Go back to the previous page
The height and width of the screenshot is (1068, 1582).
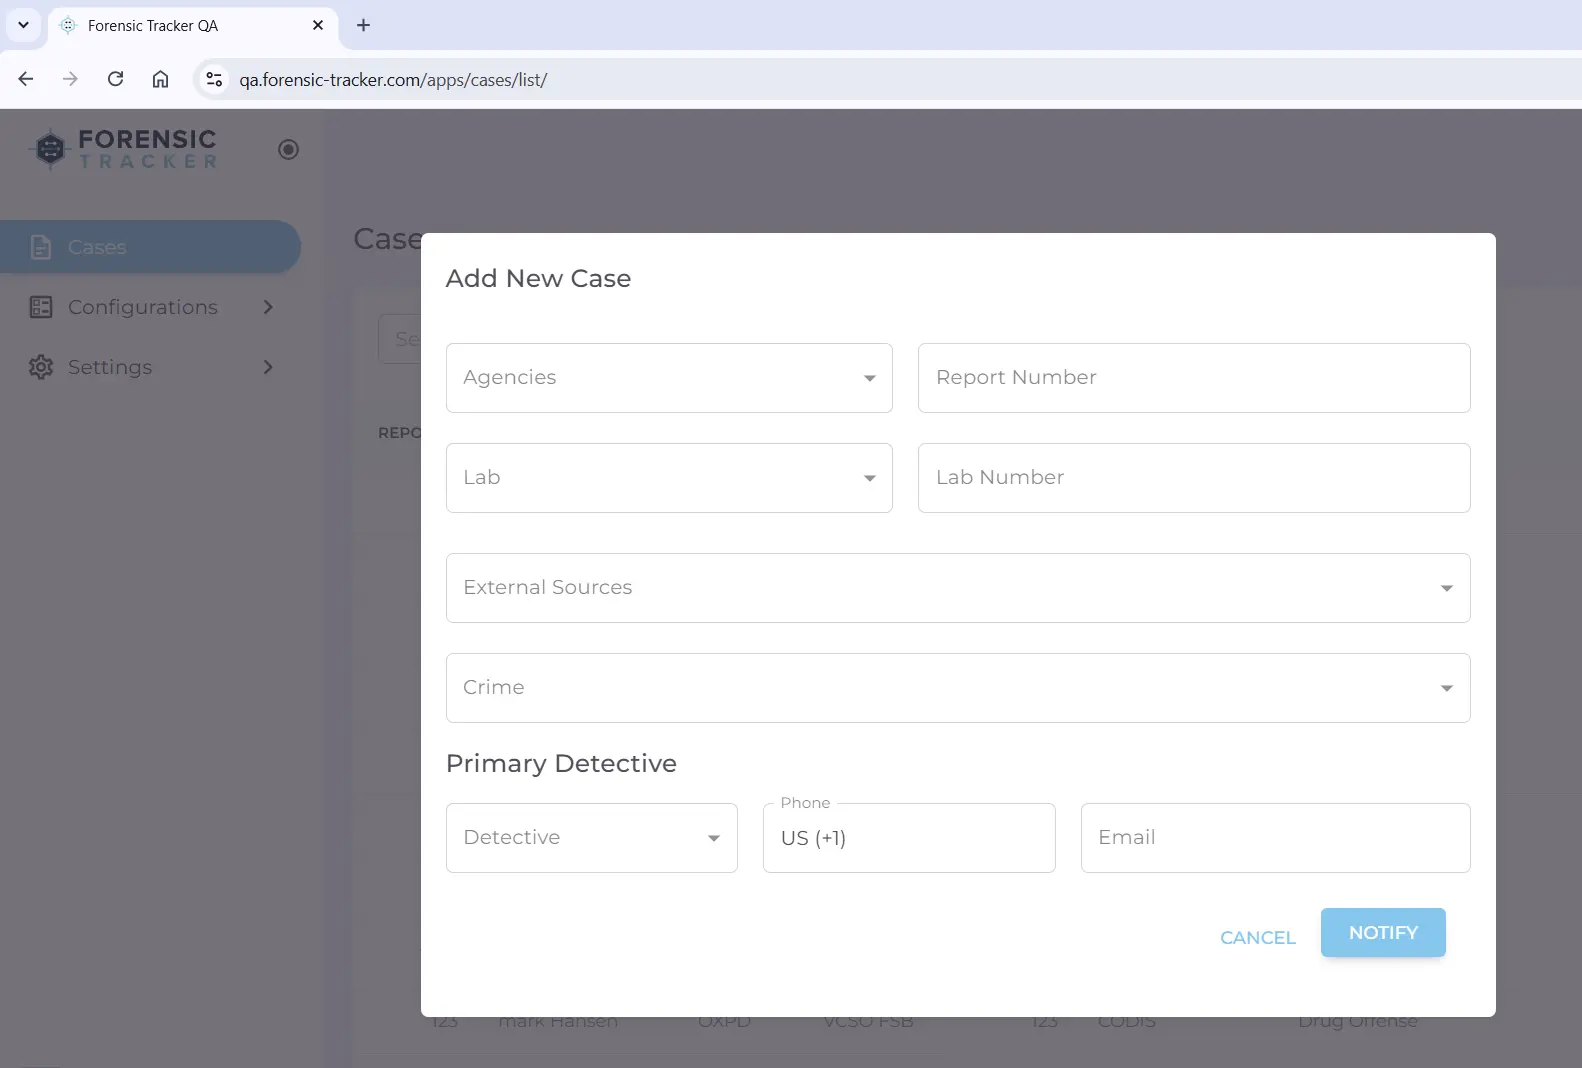(26, 79)
